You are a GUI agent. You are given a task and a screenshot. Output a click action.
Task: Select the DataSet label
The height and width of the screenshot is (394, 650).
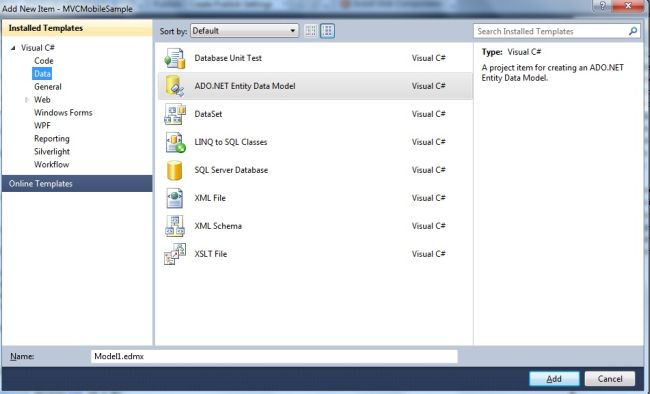coord(208,114)
